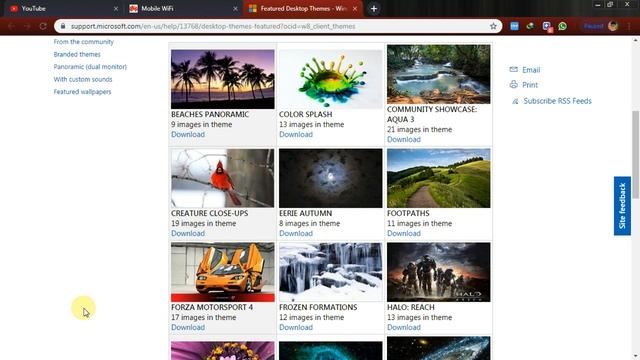The width and height of the screenshot is (640, 360).
Task: Download the Forza Motorsport 4 theme
Action: [188, 327]
